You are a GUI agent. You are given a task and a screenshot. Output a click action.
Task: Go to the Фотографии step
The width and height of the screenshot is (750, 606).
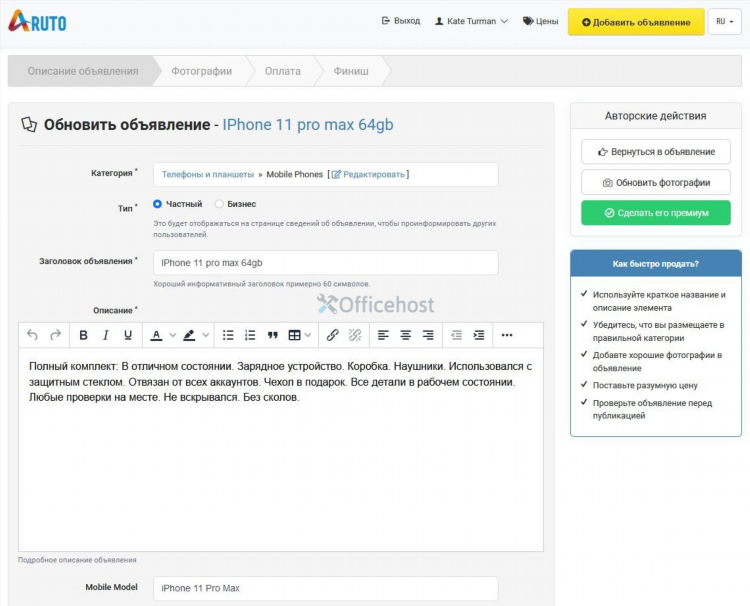click(x=201, y=71)
